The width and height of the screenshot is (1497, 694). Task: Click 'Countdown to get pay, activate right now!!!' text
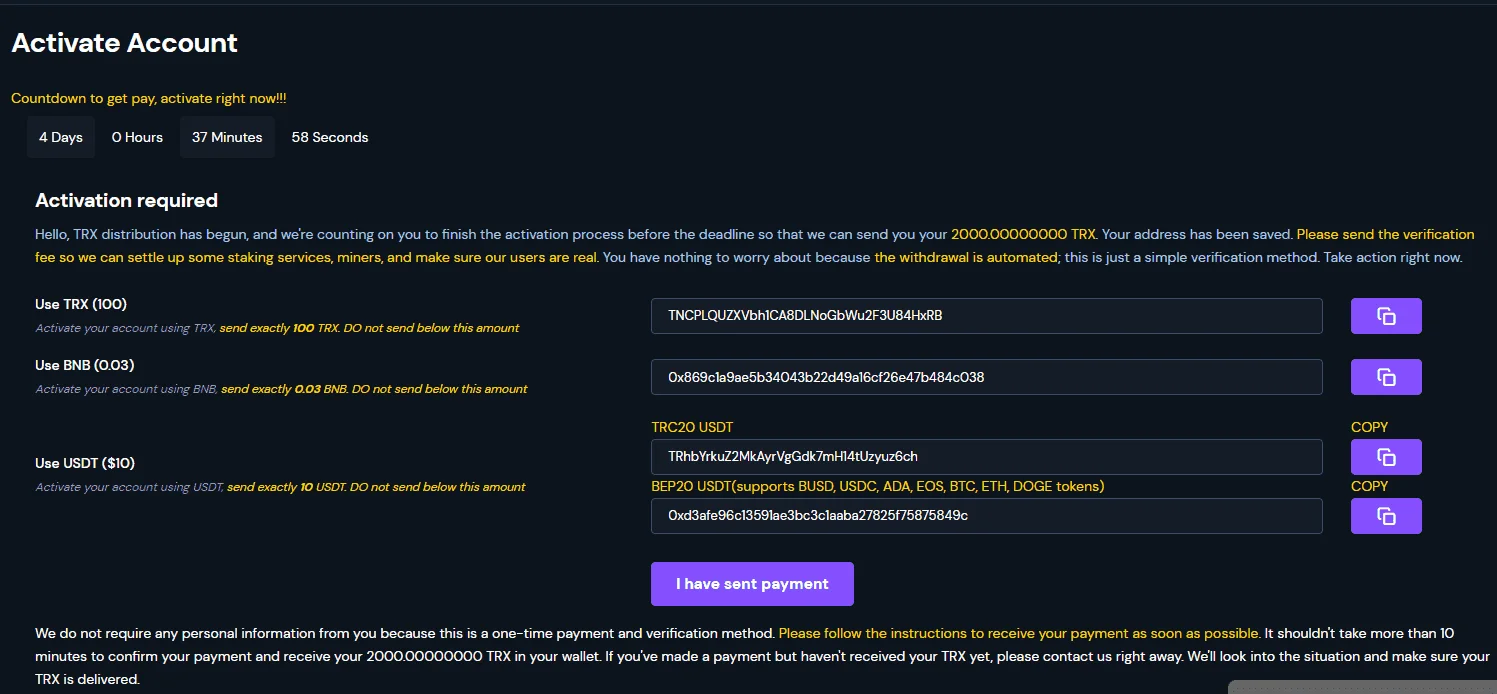pyautogui.click(x=149, y=98)
